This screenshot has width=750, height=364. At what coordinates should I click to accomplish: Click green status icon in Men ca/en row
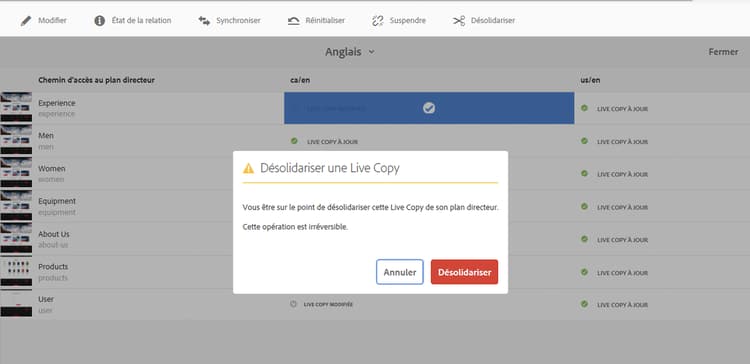(294, 141)
